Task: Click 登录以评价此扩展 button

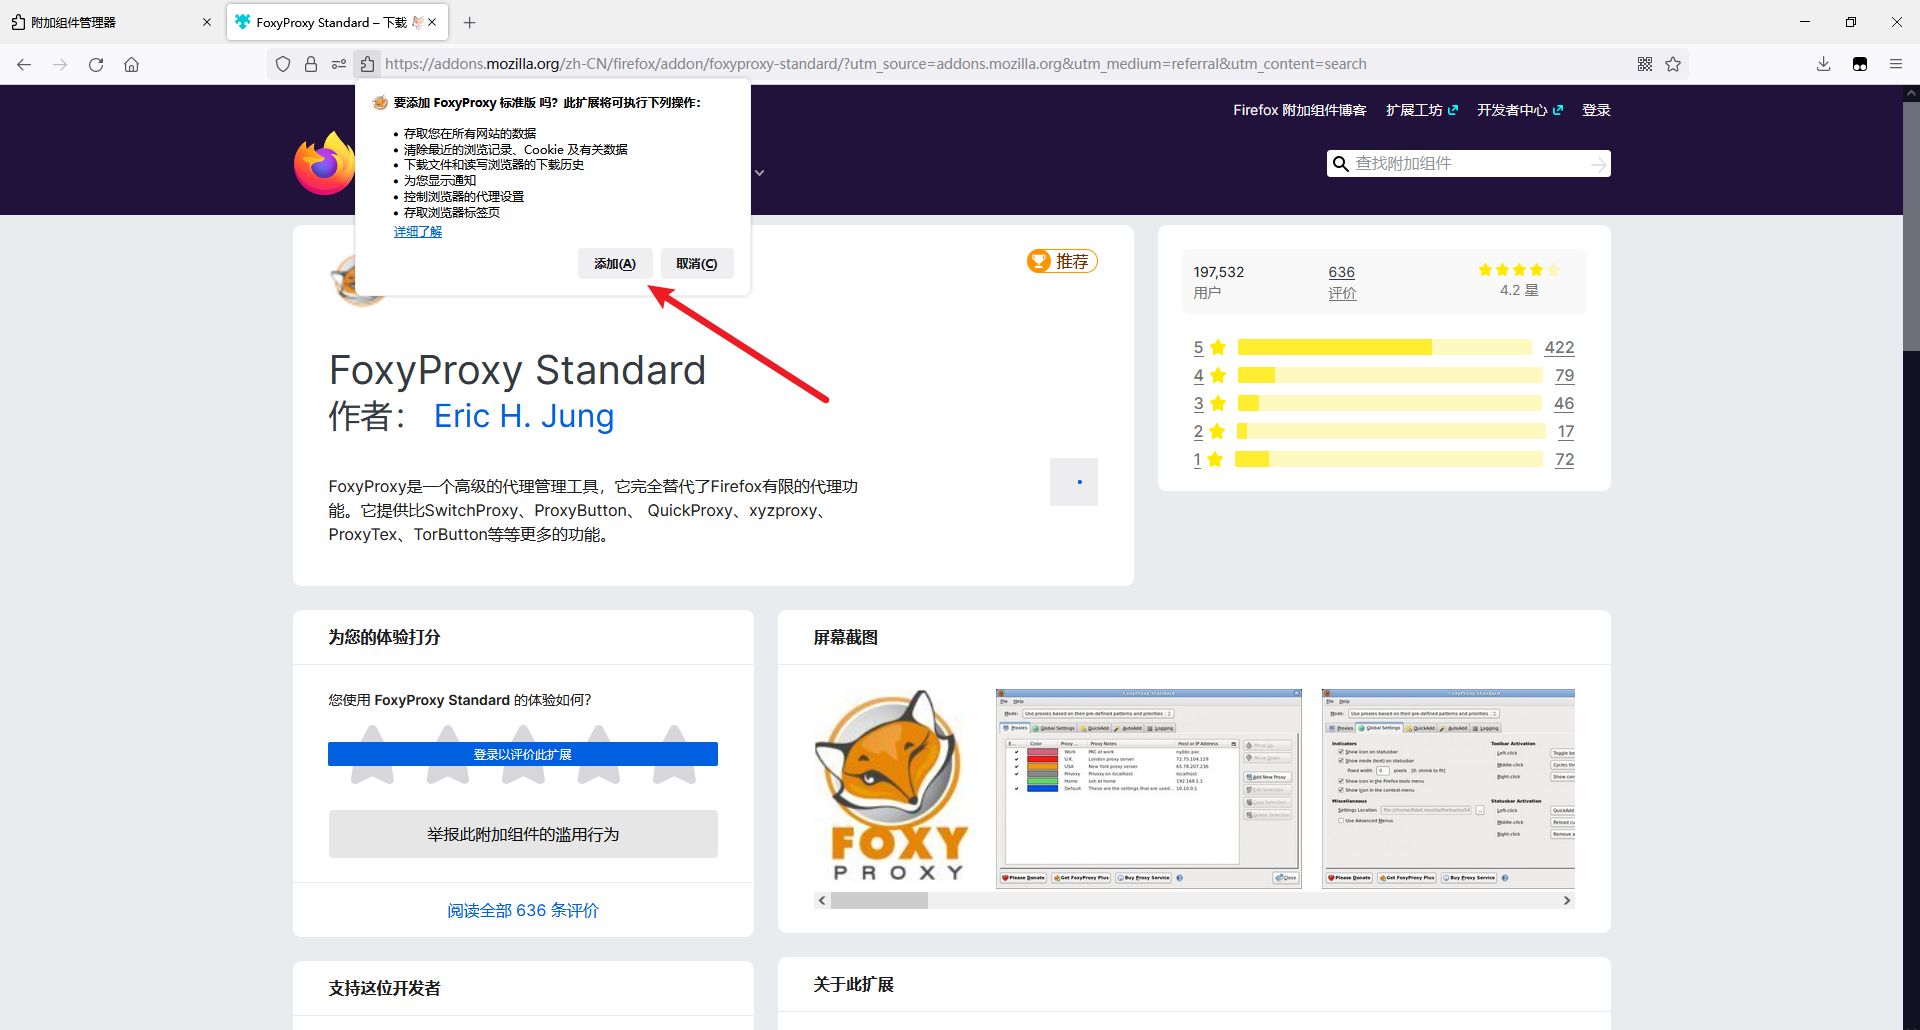Action: tap(523, 754)
